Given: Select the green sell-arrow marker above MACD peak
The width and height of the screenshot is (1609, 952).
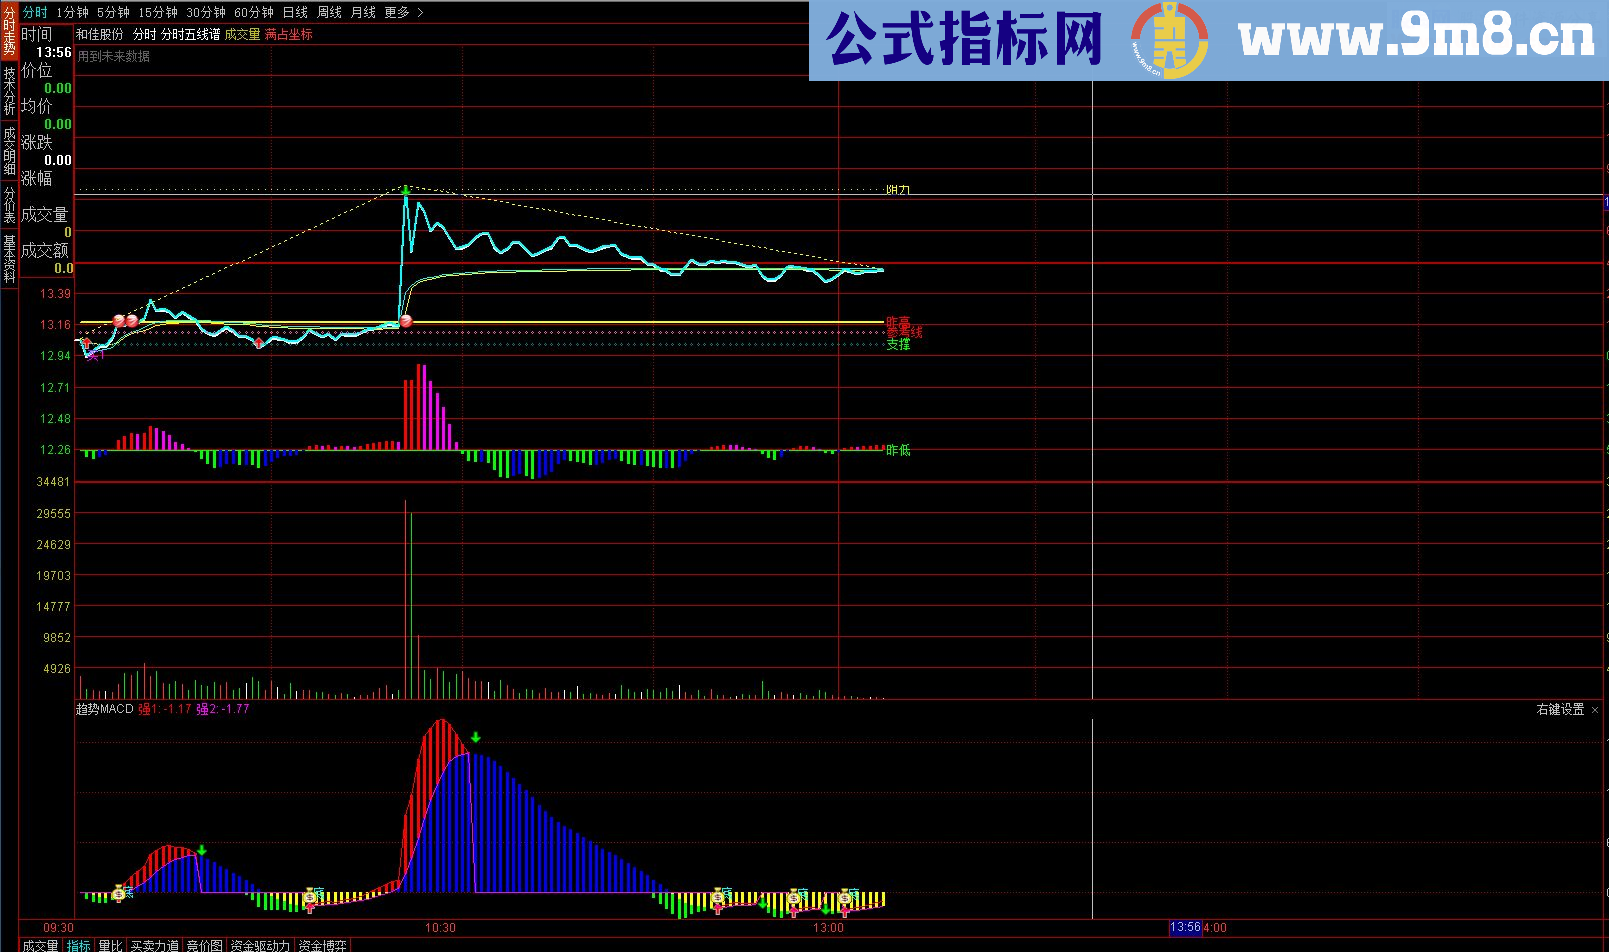Looking at the screenshot, I should 477,738.
